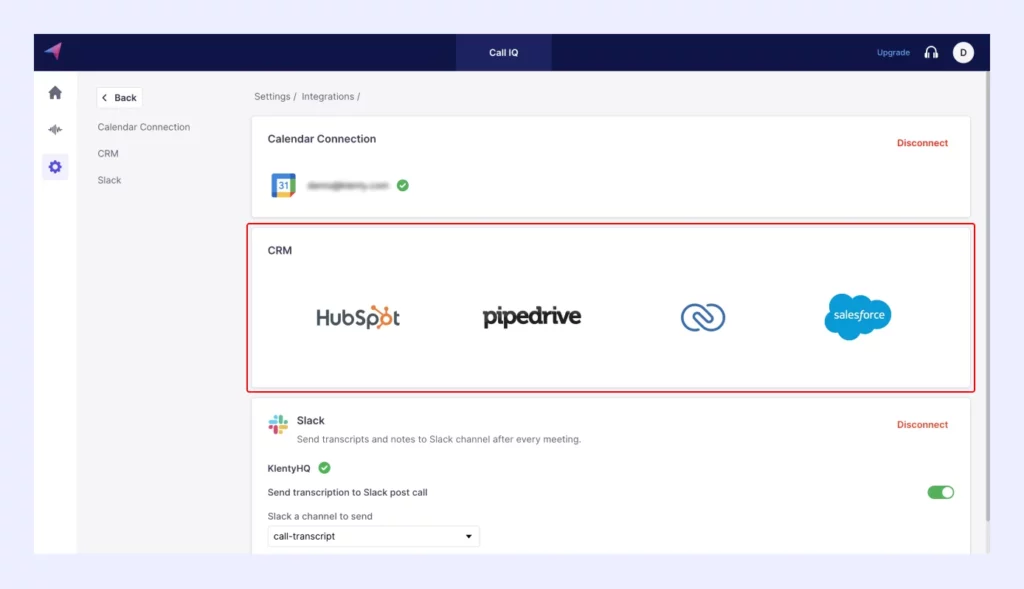Open the call recordings waveform icon
The width and height of the screenshot is (1024, 589).
55,129
